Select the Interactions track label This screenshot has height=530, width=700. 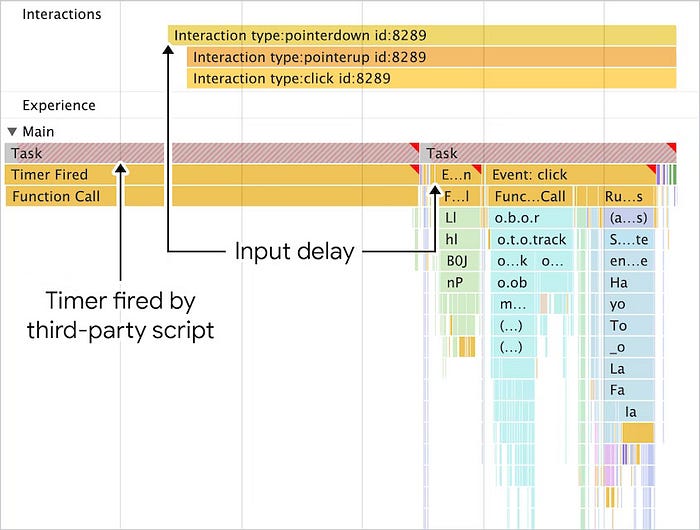pos(62,14)
